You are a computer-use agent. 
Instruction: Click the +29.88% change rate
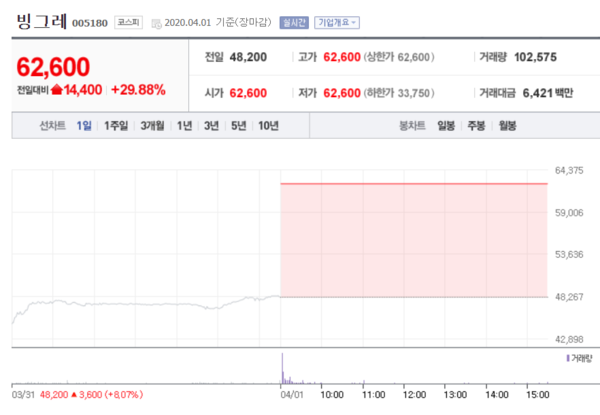tap(138, 90)
